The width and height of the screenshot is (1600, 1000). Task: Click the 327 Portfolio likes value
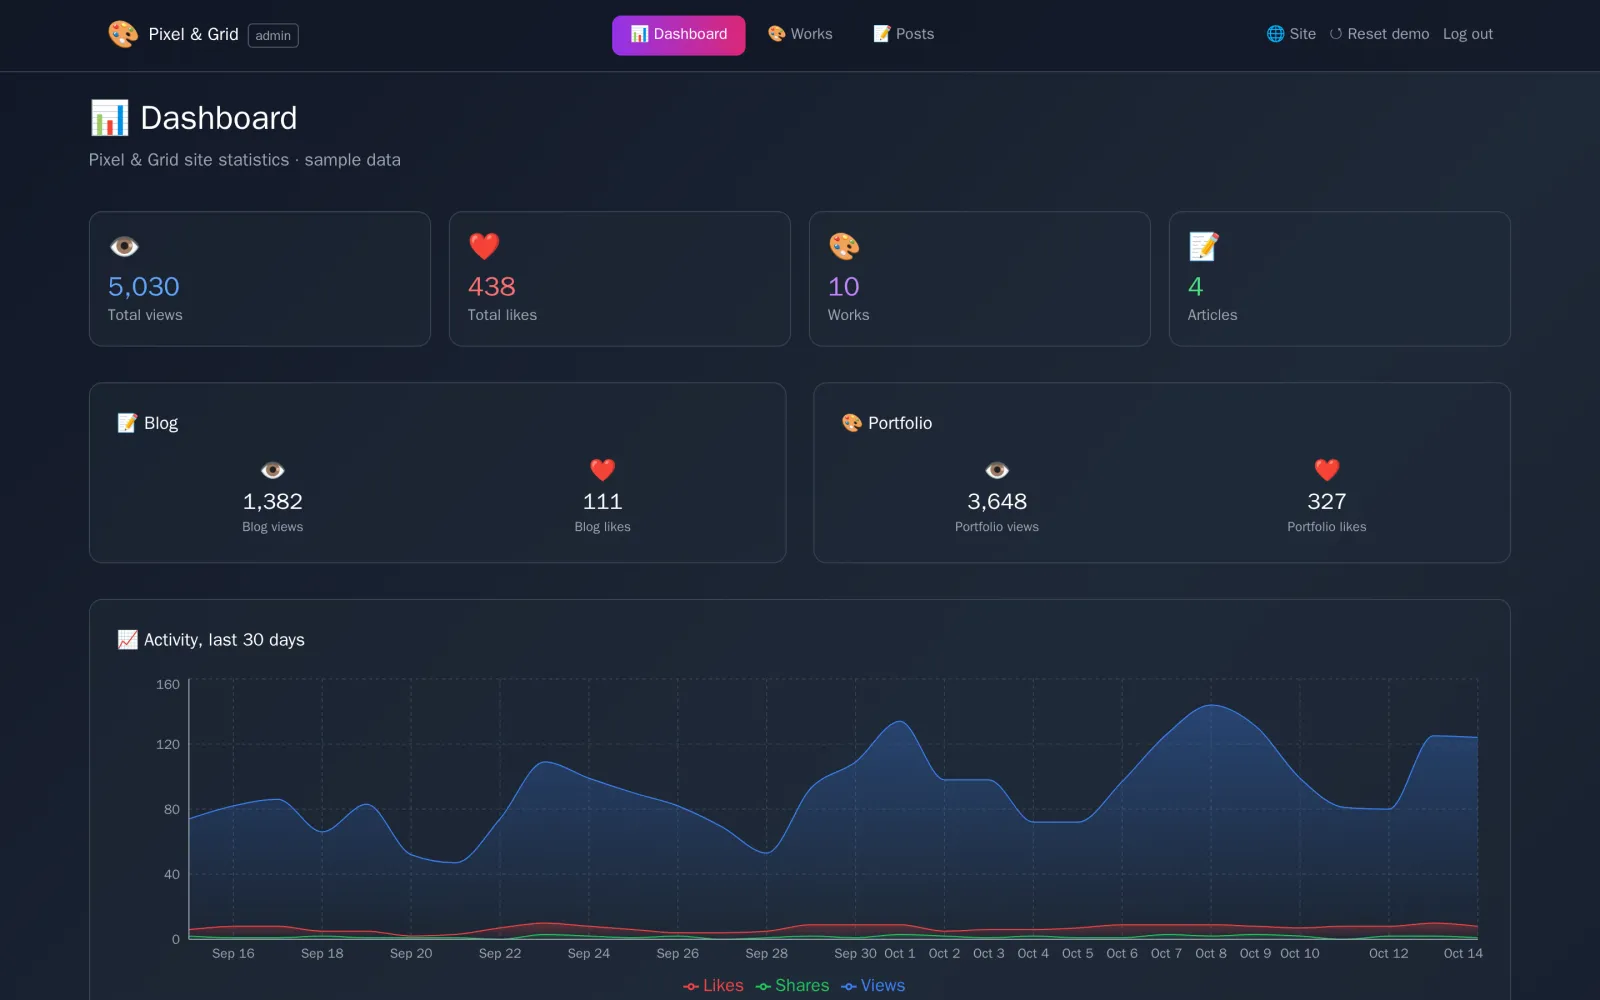(x=1327, y=502)
